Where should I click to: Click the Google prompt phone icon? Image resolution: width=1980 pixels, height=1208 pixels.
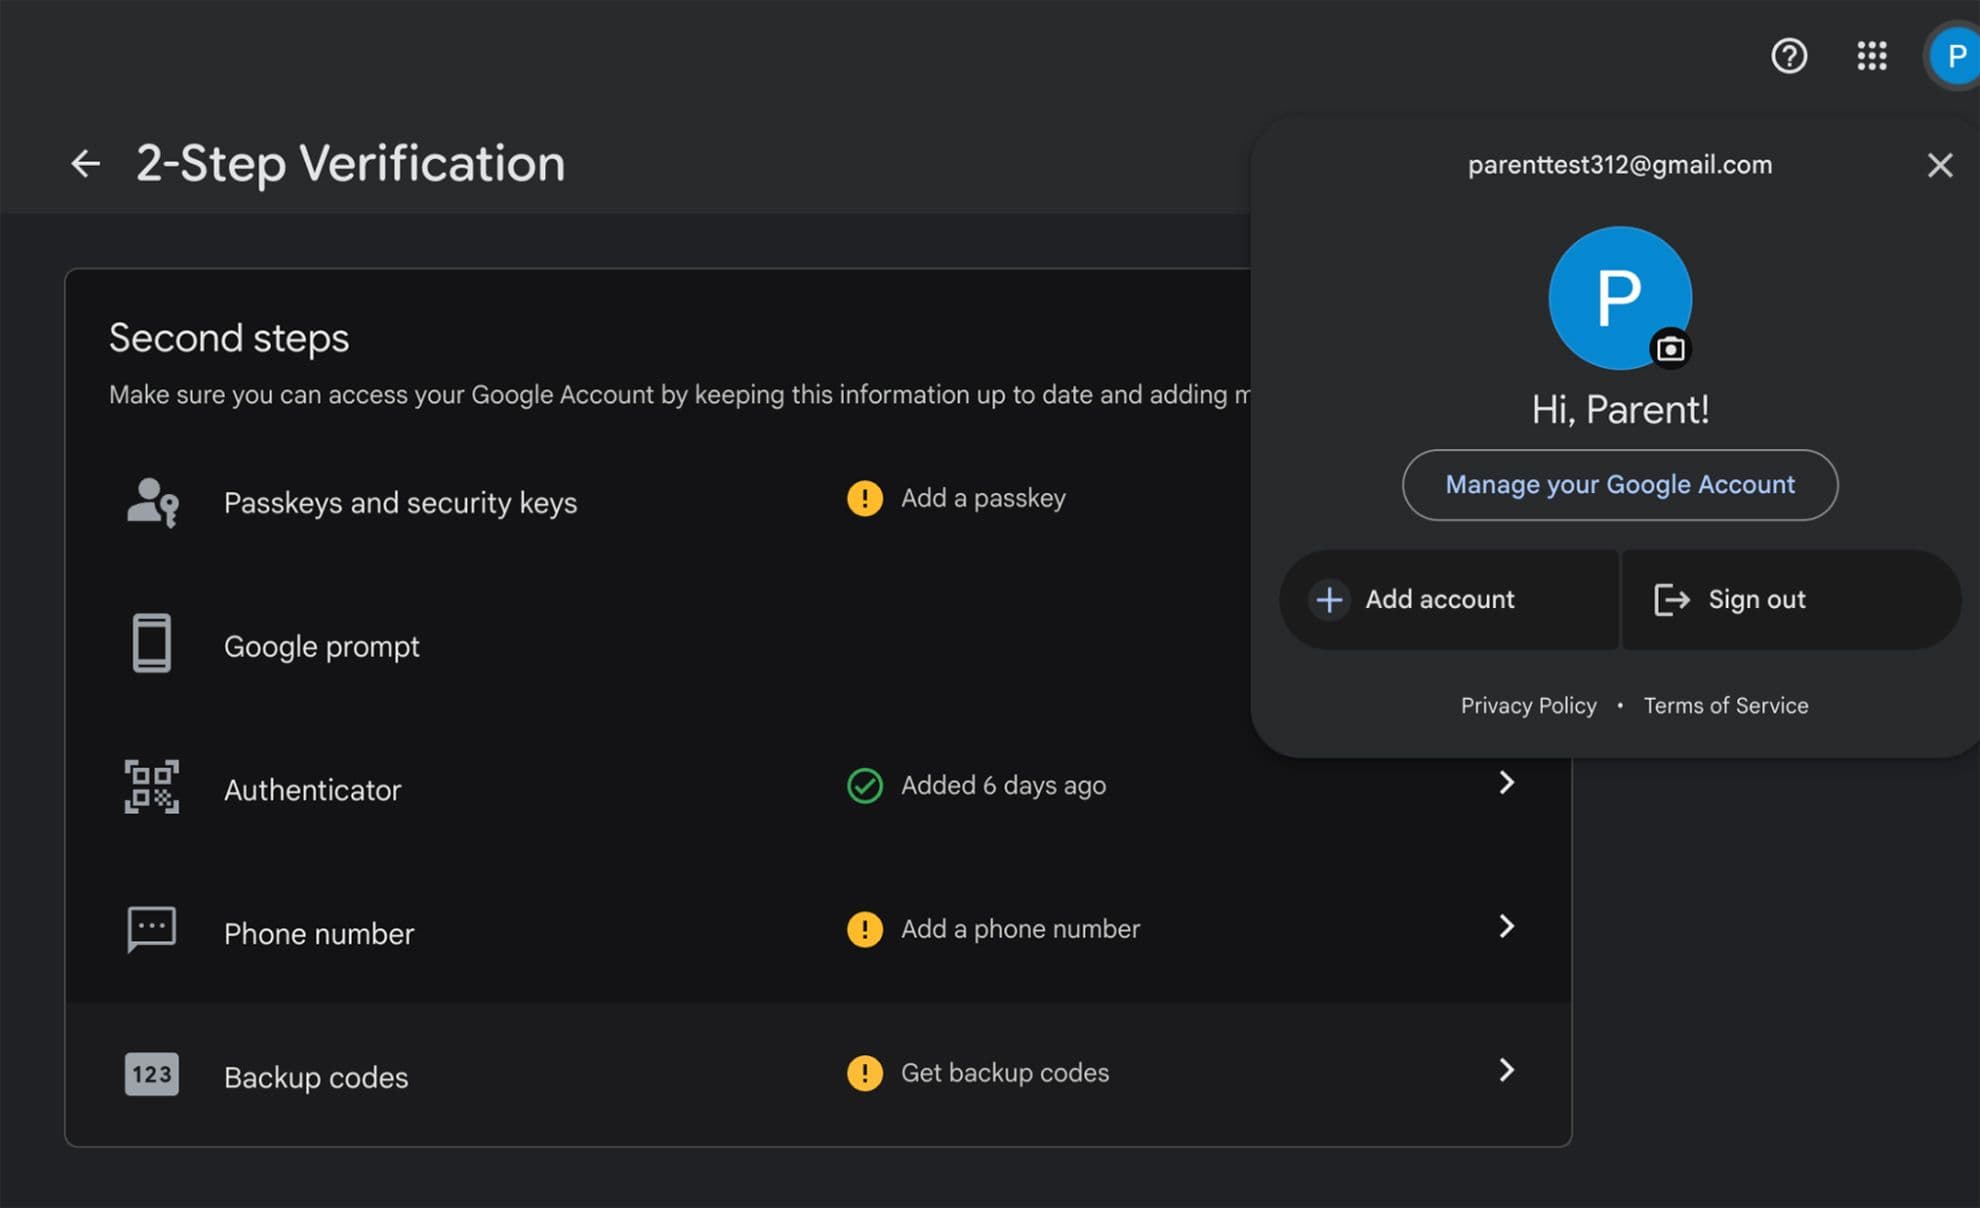[x=152, y=643]
